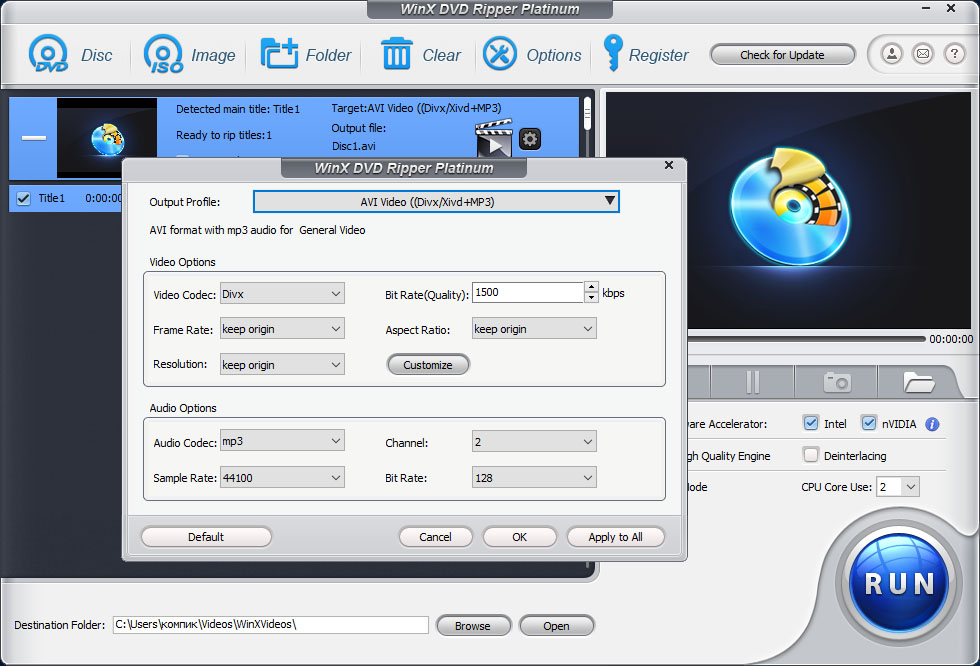Open the Output Profile dropdown
980x666 pixels.
point(436,202)
